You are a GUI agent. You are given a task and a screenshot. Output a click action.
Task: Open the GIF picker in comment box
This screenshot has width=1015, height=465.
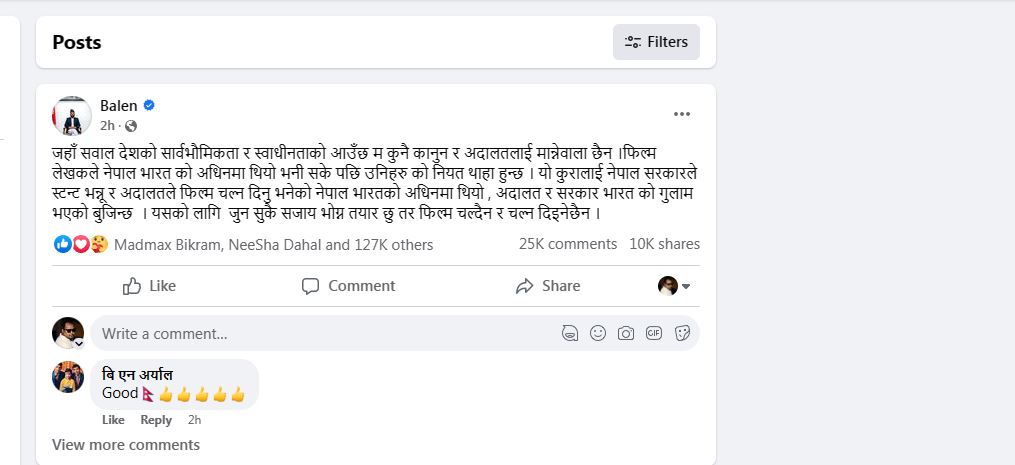[x=654, y=333]
